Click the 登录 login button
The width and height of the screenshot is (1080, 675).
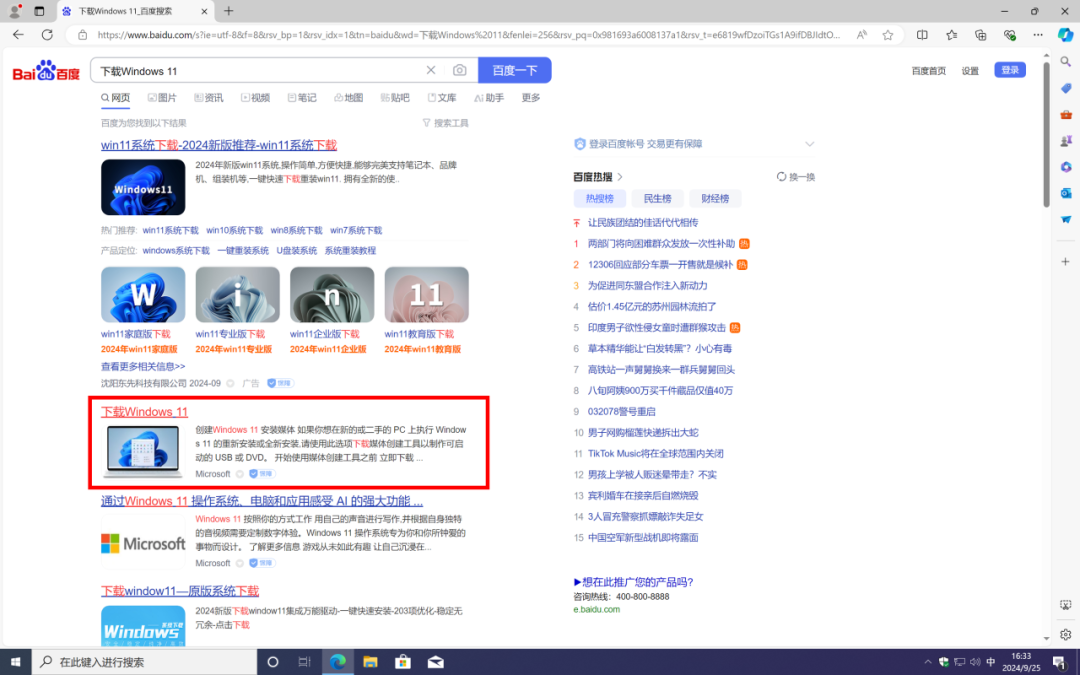pyautogui.click(x=1010, y=70)
